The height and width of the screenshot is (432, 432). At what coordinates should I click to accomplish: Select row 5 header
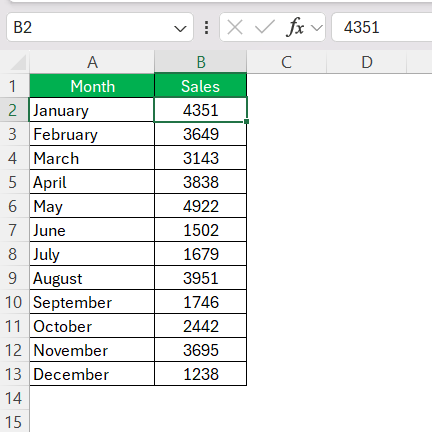pos(14,182)
